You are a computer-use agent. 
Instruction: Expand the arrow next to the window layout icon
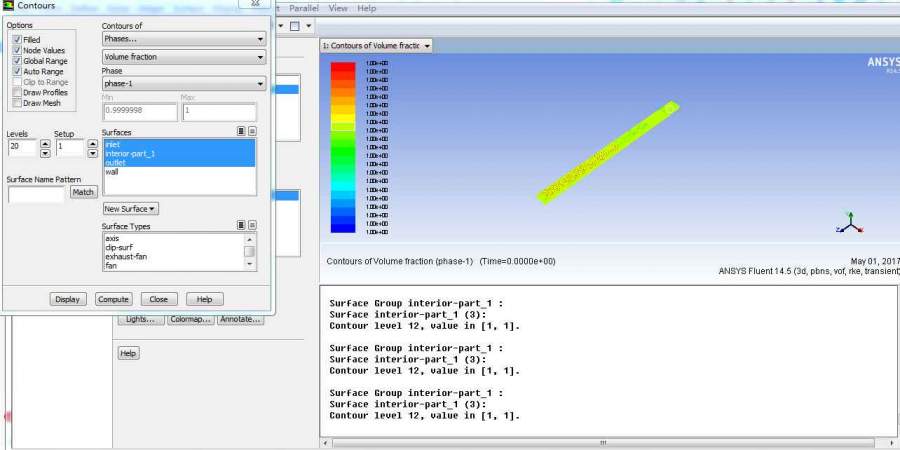[x=309, y=26]
